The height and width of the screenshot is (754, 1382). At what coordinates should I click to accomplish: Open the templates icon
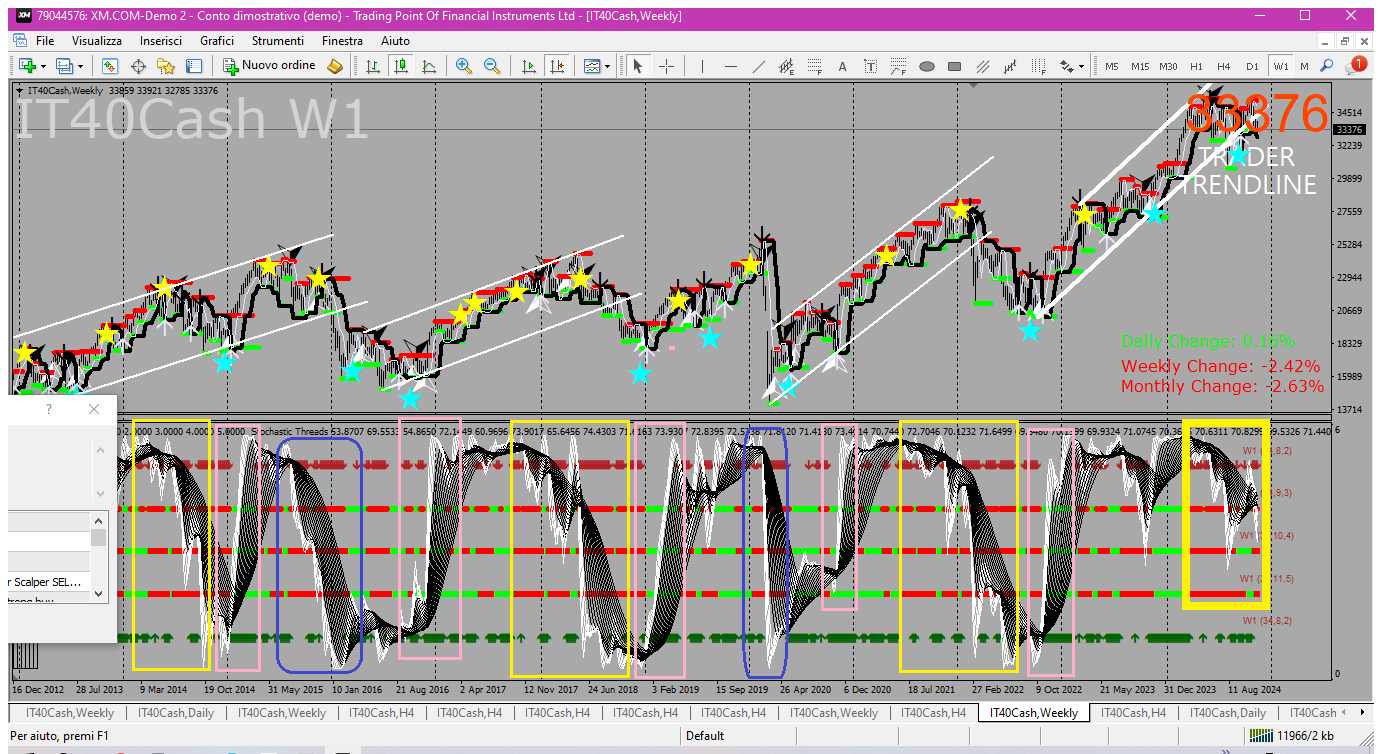click(x=592, y=66)
